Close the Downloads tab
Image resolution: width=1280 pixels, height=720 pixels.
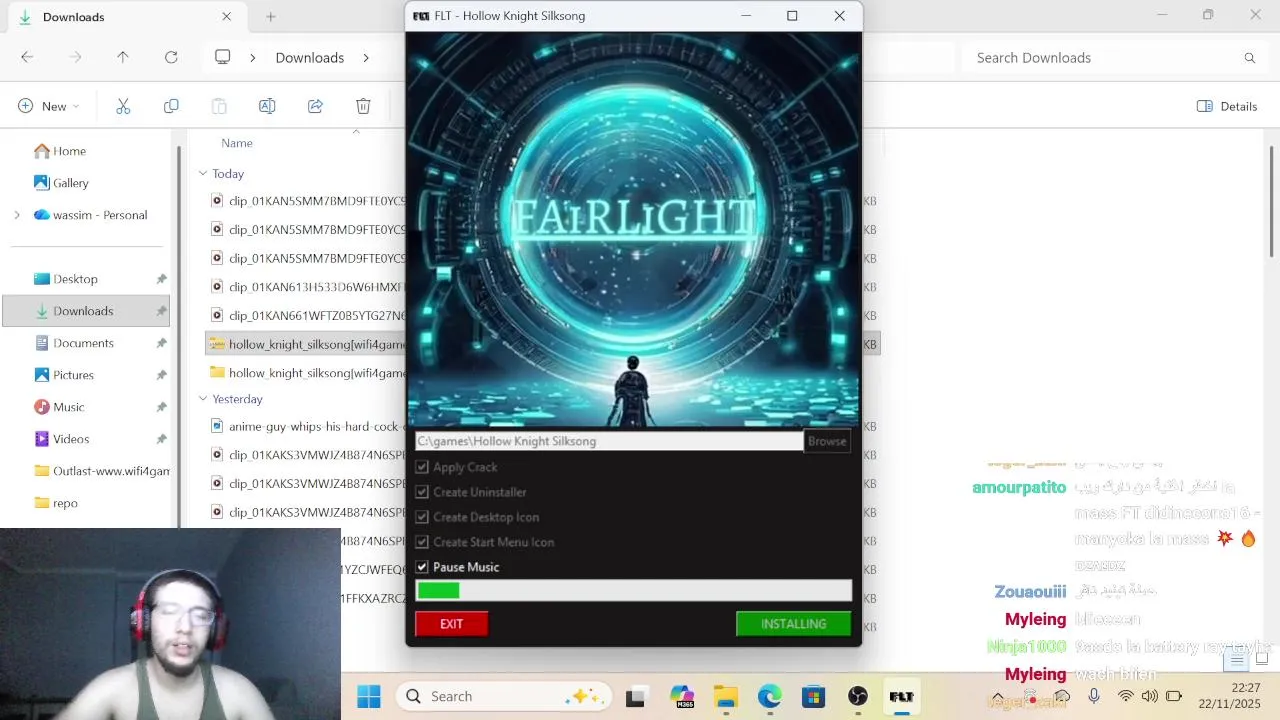coord(227,17)
